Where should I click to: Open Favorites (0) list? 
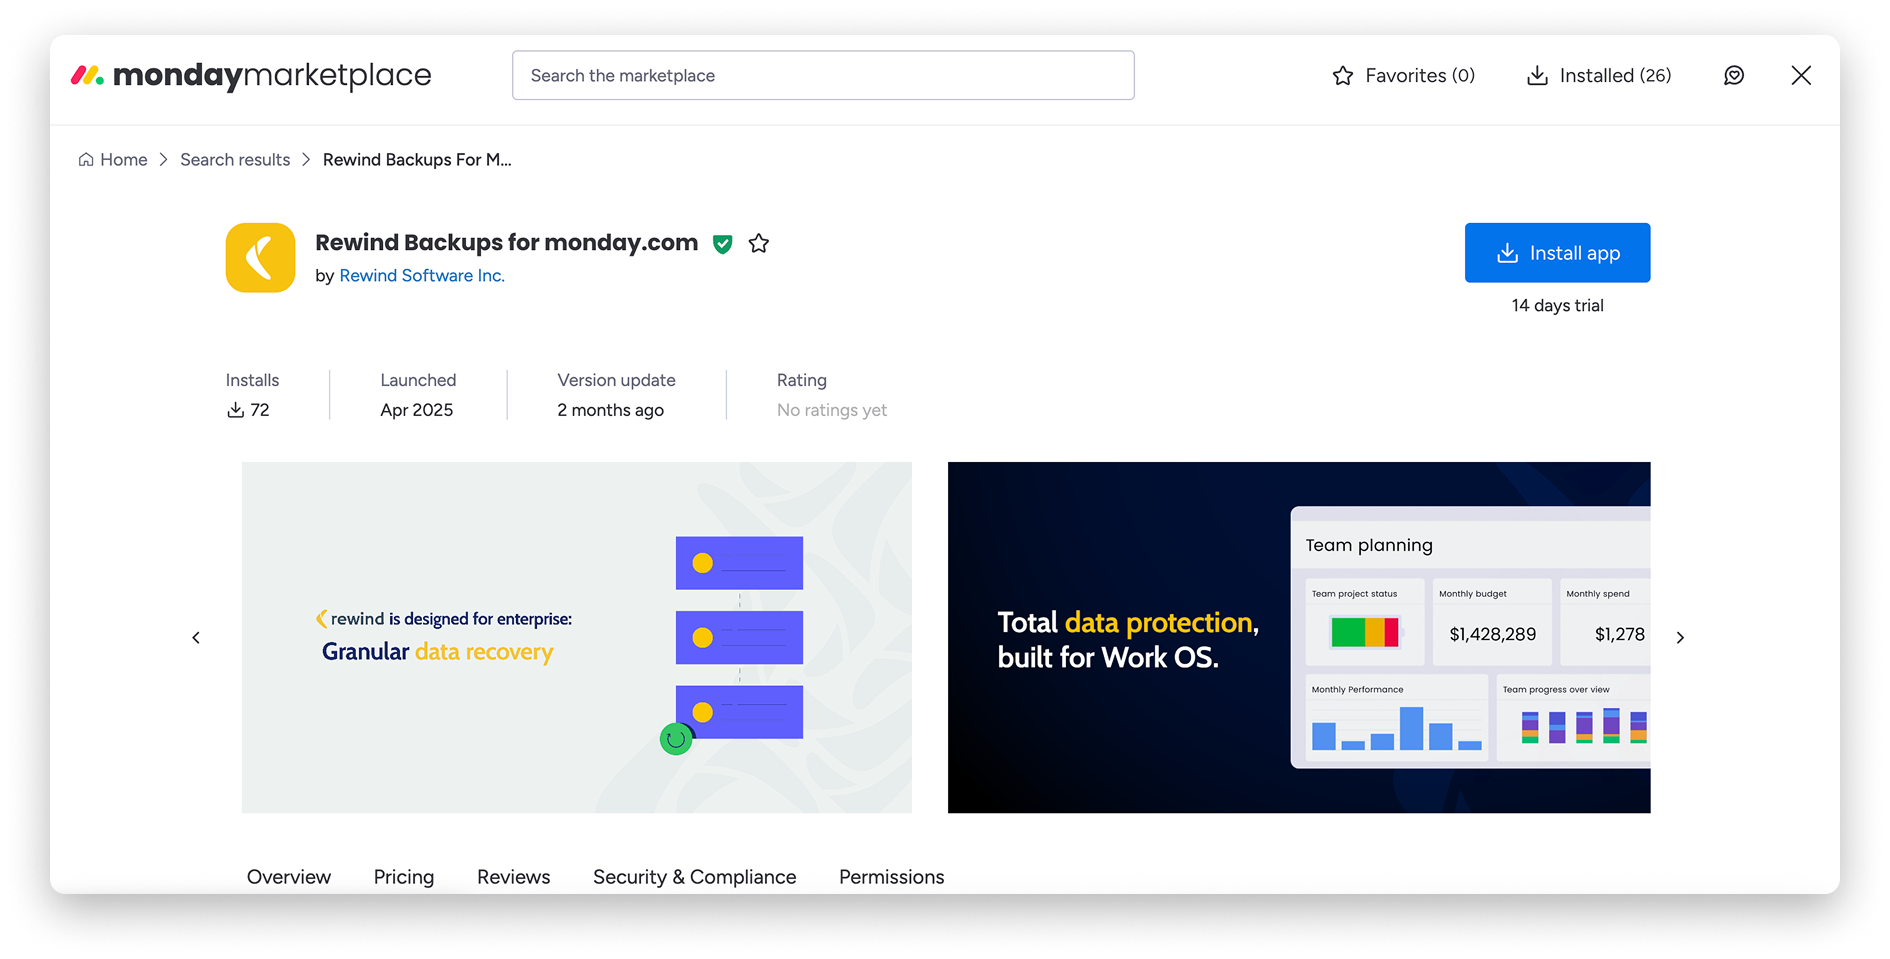[x=1404, y=75]
